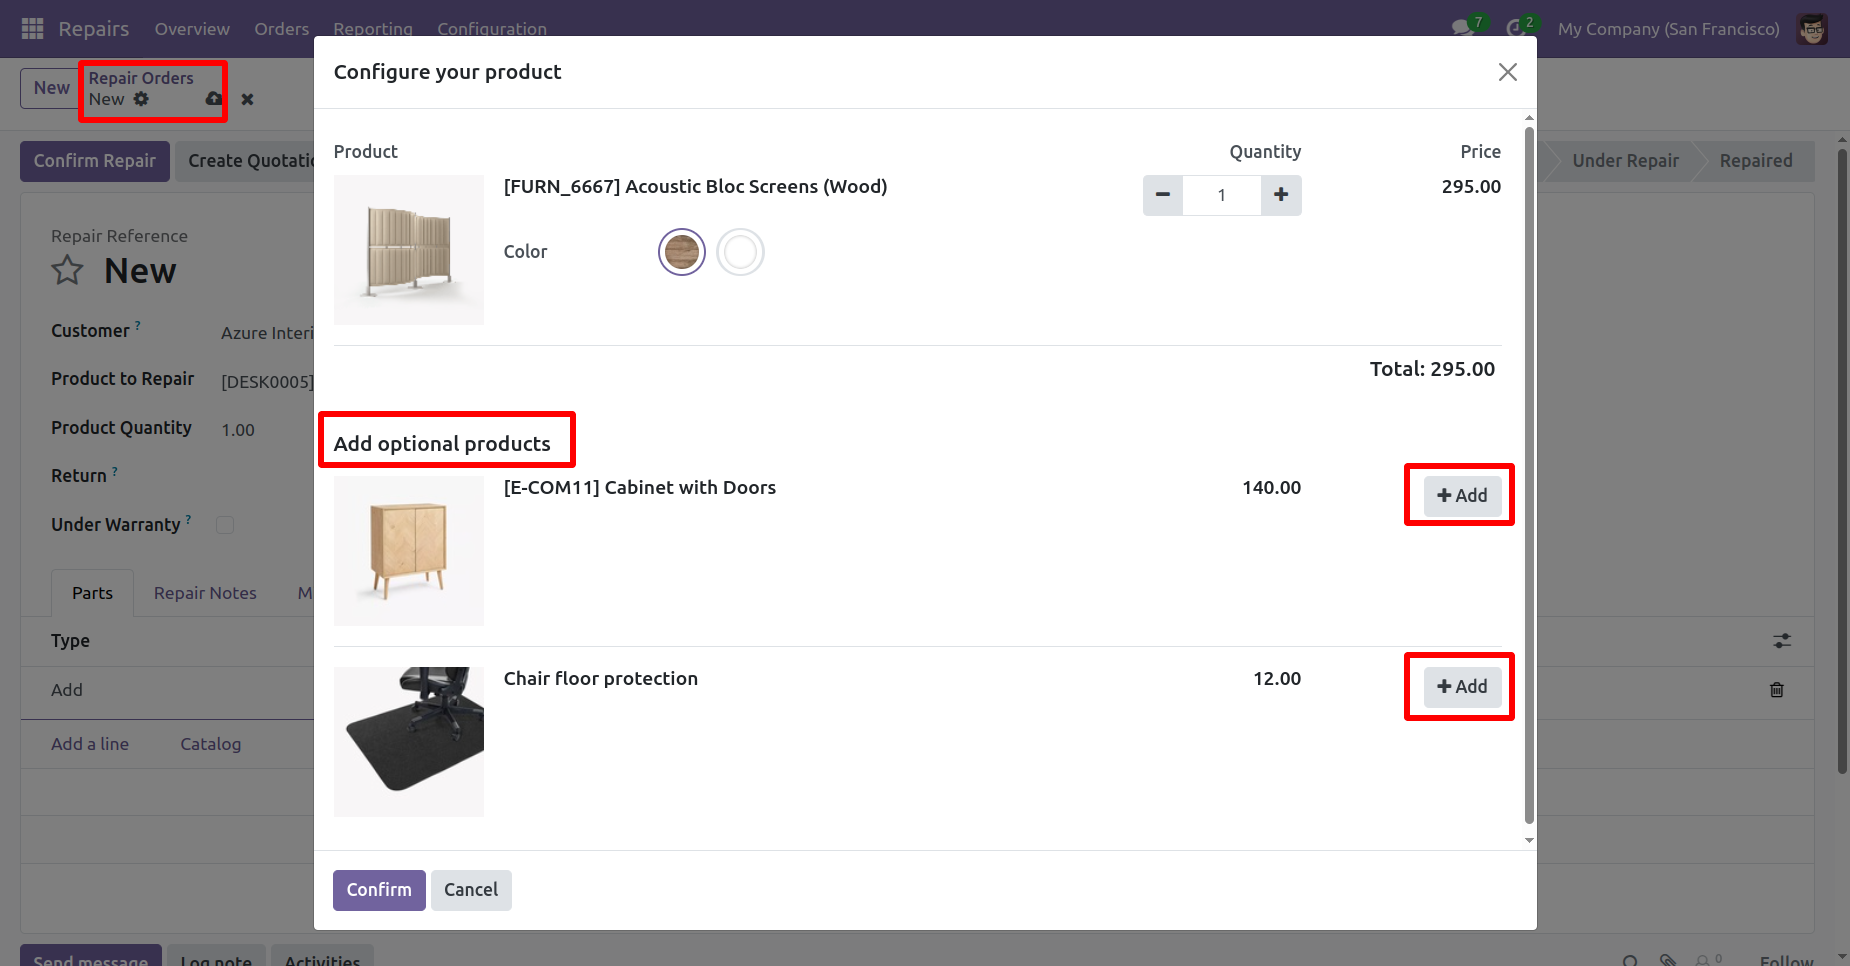
Task: Open My Company (San Francisco) switcher
Action: click(1668, 29)
